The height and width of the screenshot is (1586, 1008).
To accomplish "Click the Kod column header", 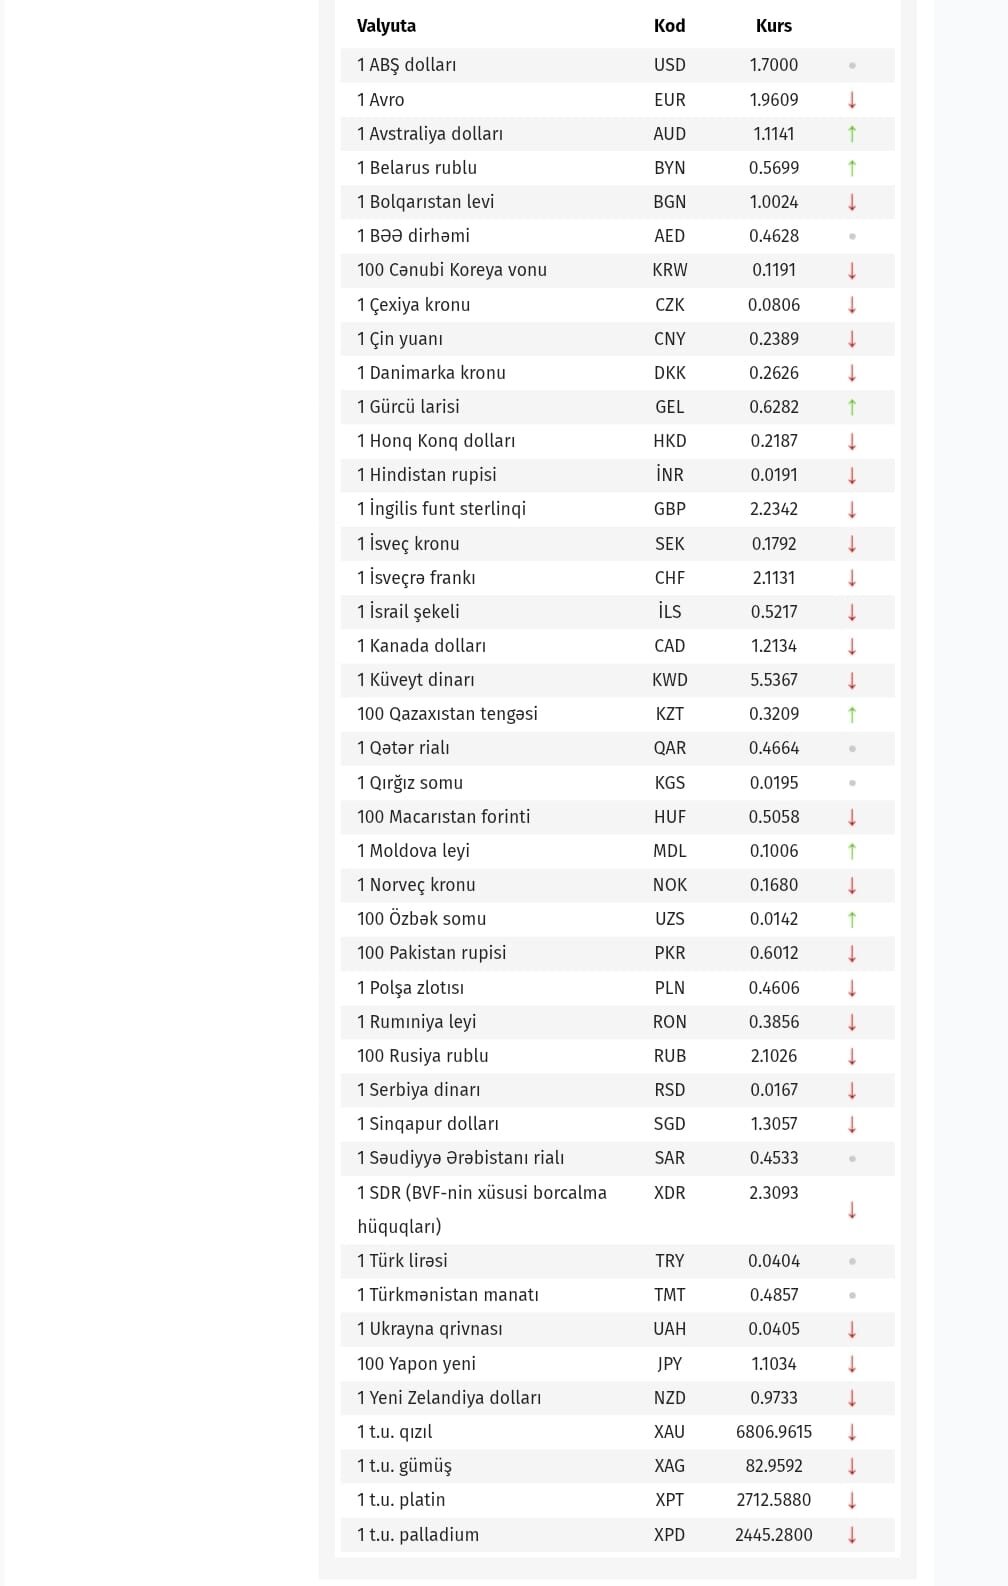I will (669, 26).
